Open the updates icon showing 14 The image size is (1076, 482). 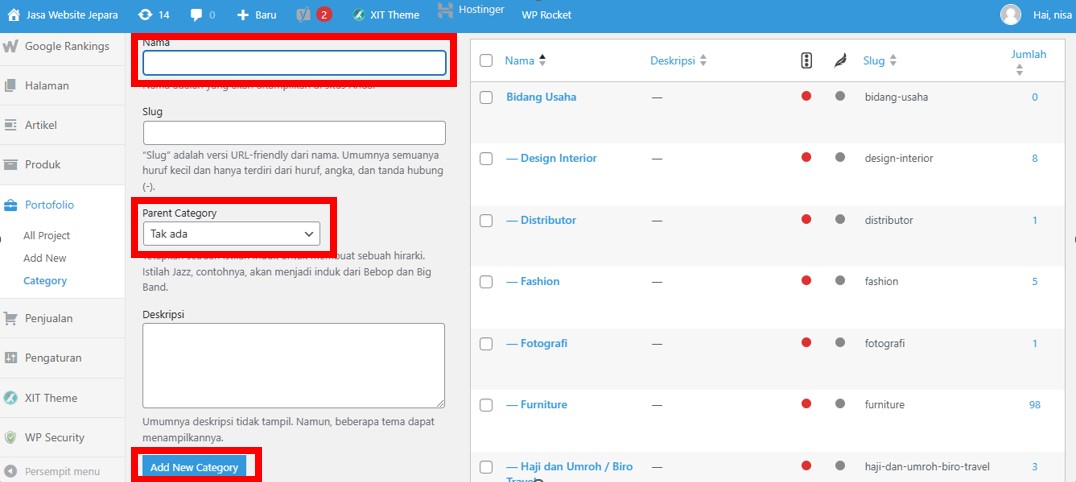[145, 14]
